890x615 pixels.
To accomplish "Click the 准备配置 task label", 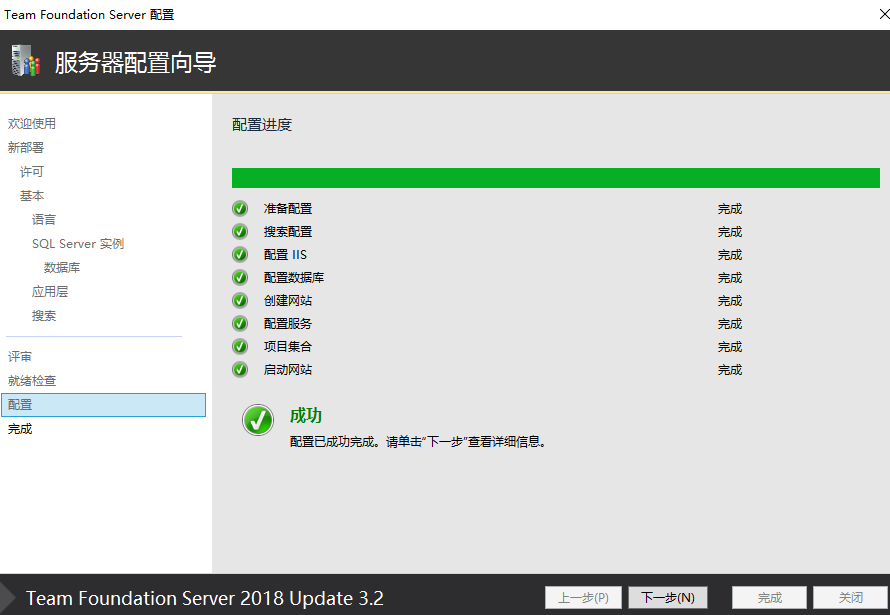I will [x=288, y=209].
